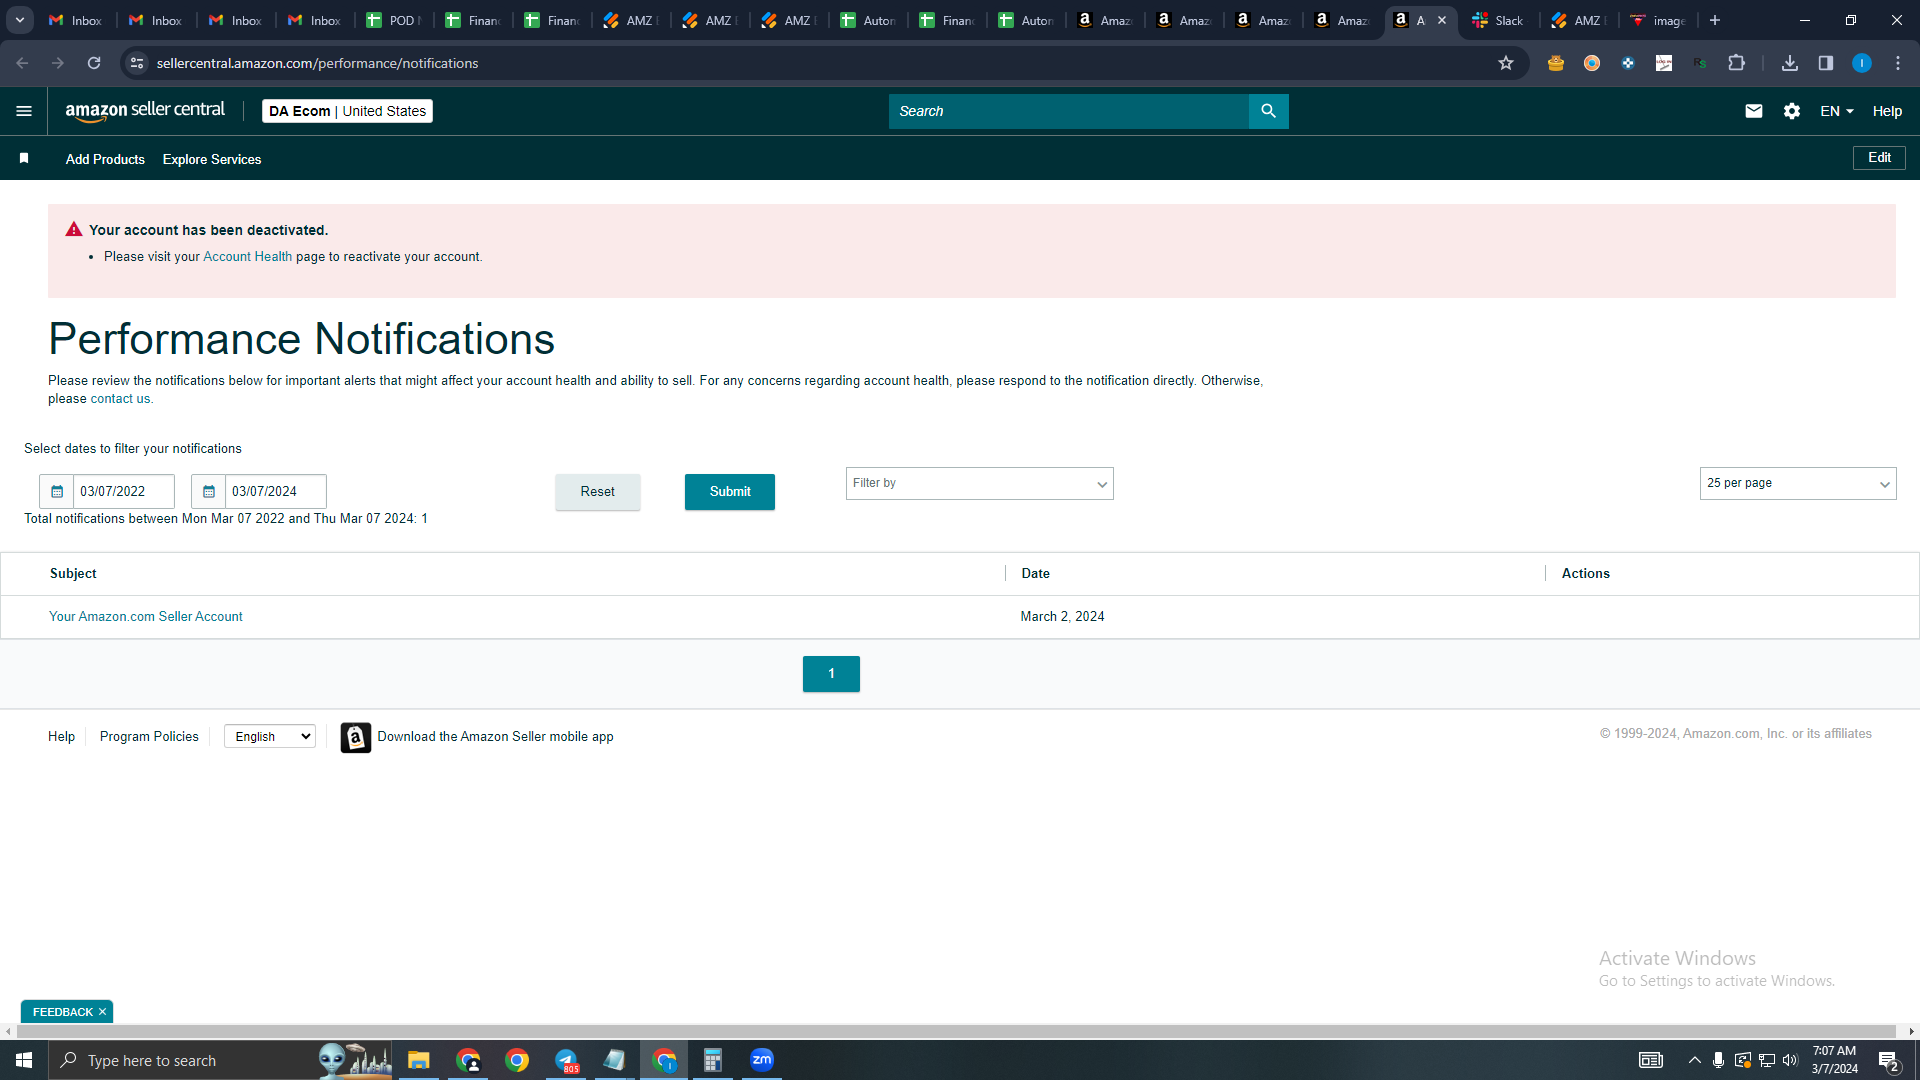Open the Chrome profile avatar
This screenshot has height=1080, width=1920.
[x=1861, y=63]
